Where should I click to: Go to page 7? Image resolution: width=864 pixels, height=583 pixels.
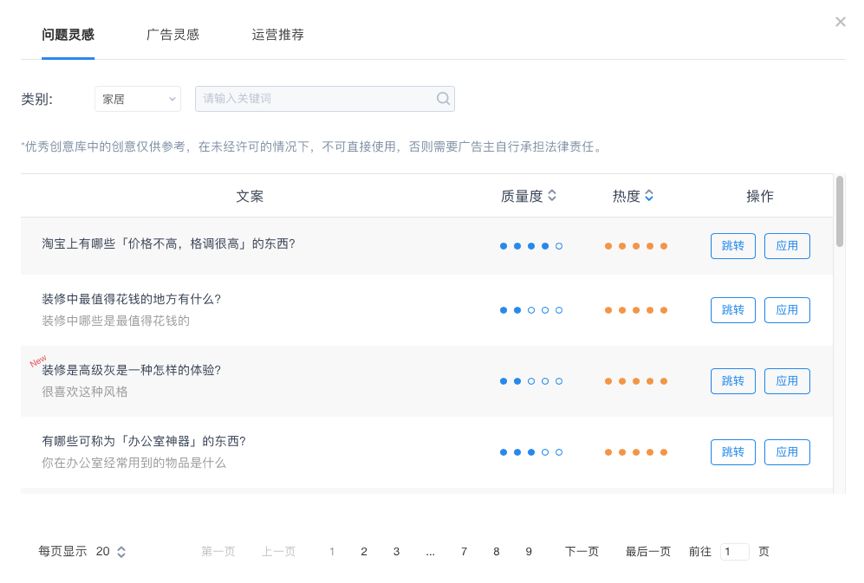coord(464,552)
